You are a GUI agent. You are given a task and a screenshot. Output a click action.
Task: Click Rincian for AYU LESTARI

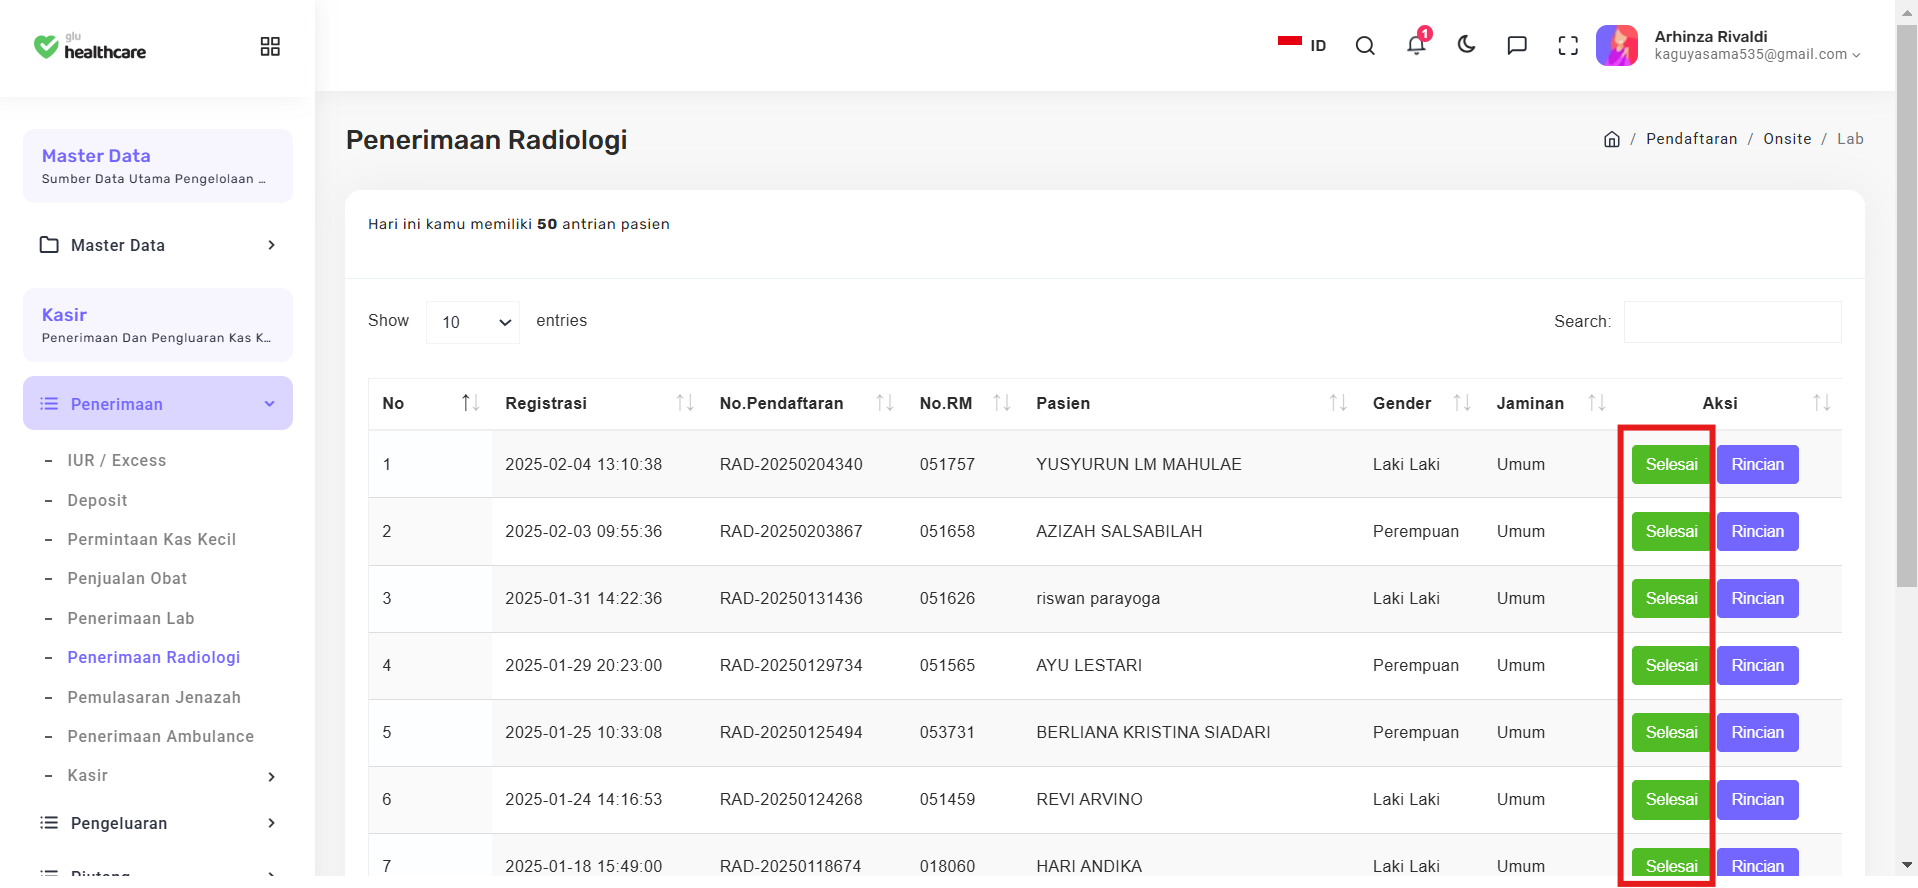point(1757,665)
